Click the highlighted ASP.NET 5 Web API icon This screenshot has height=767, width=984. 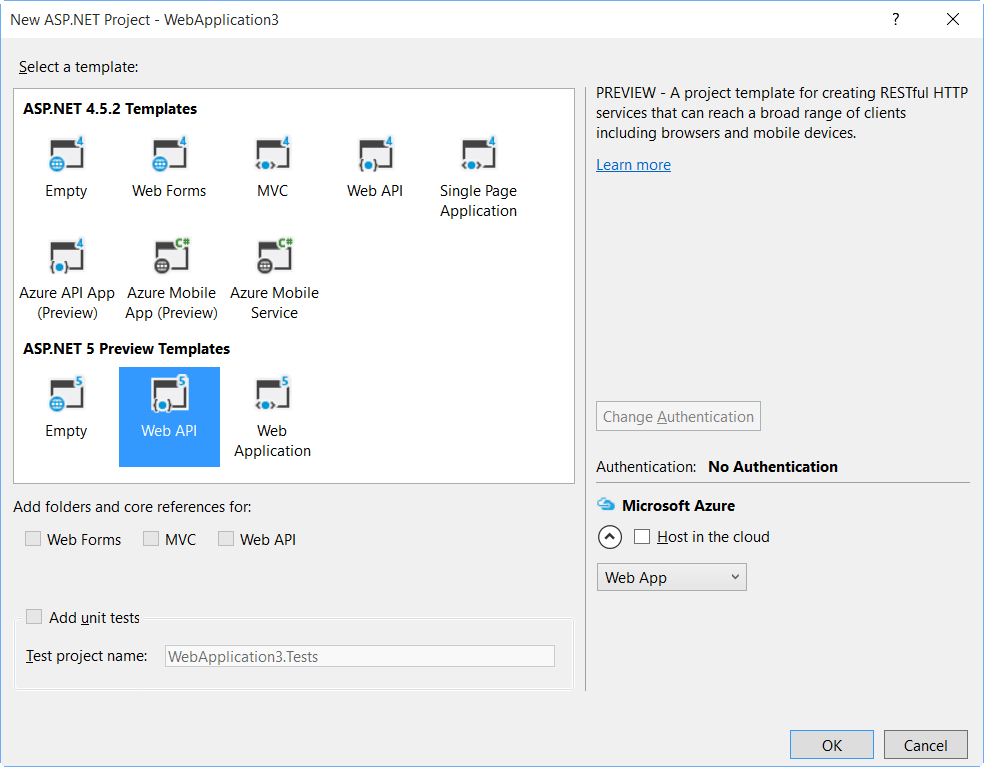(169, 394)
